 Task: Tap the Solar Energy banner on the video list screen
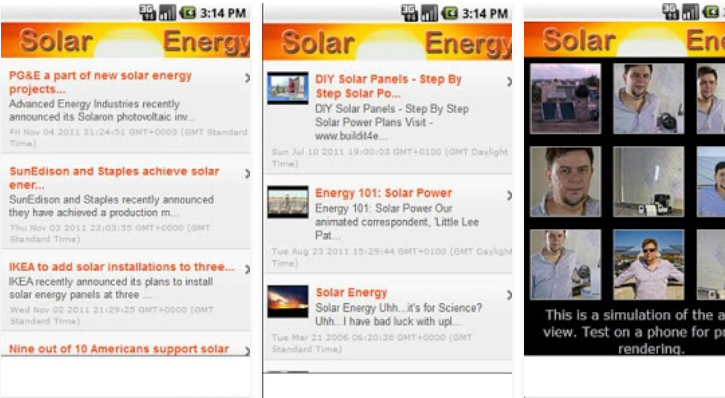387,42
